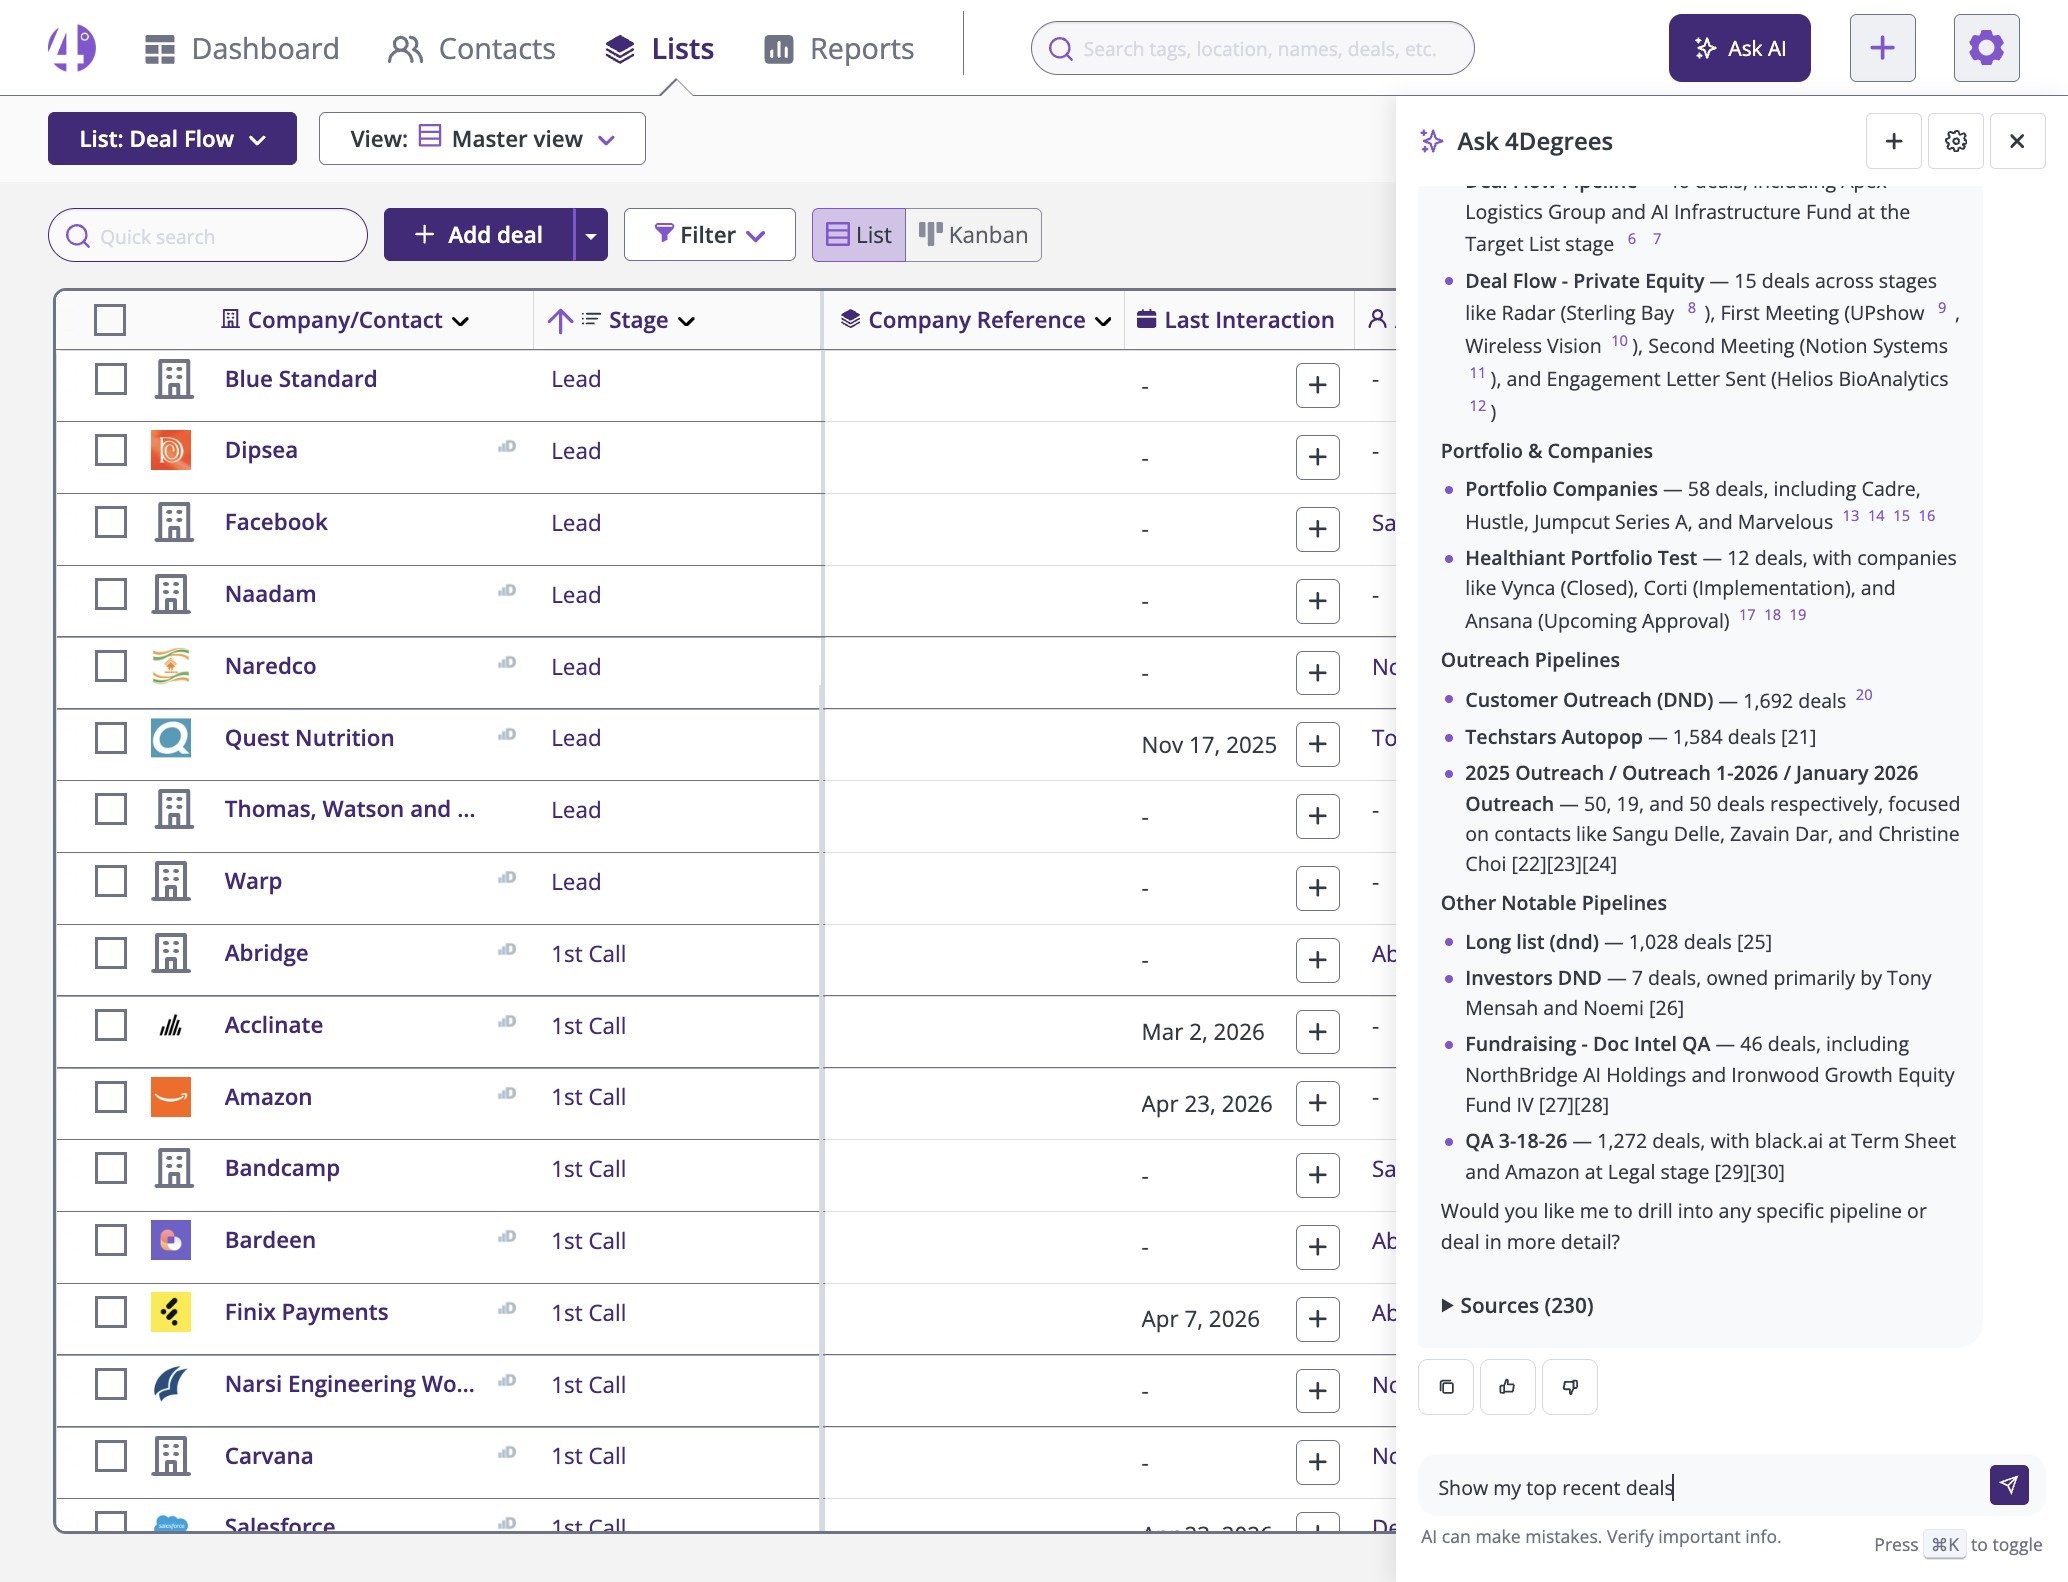Open the Filter dropdown
Screen dimensions: 2068x1582
[x=709, y=235]
